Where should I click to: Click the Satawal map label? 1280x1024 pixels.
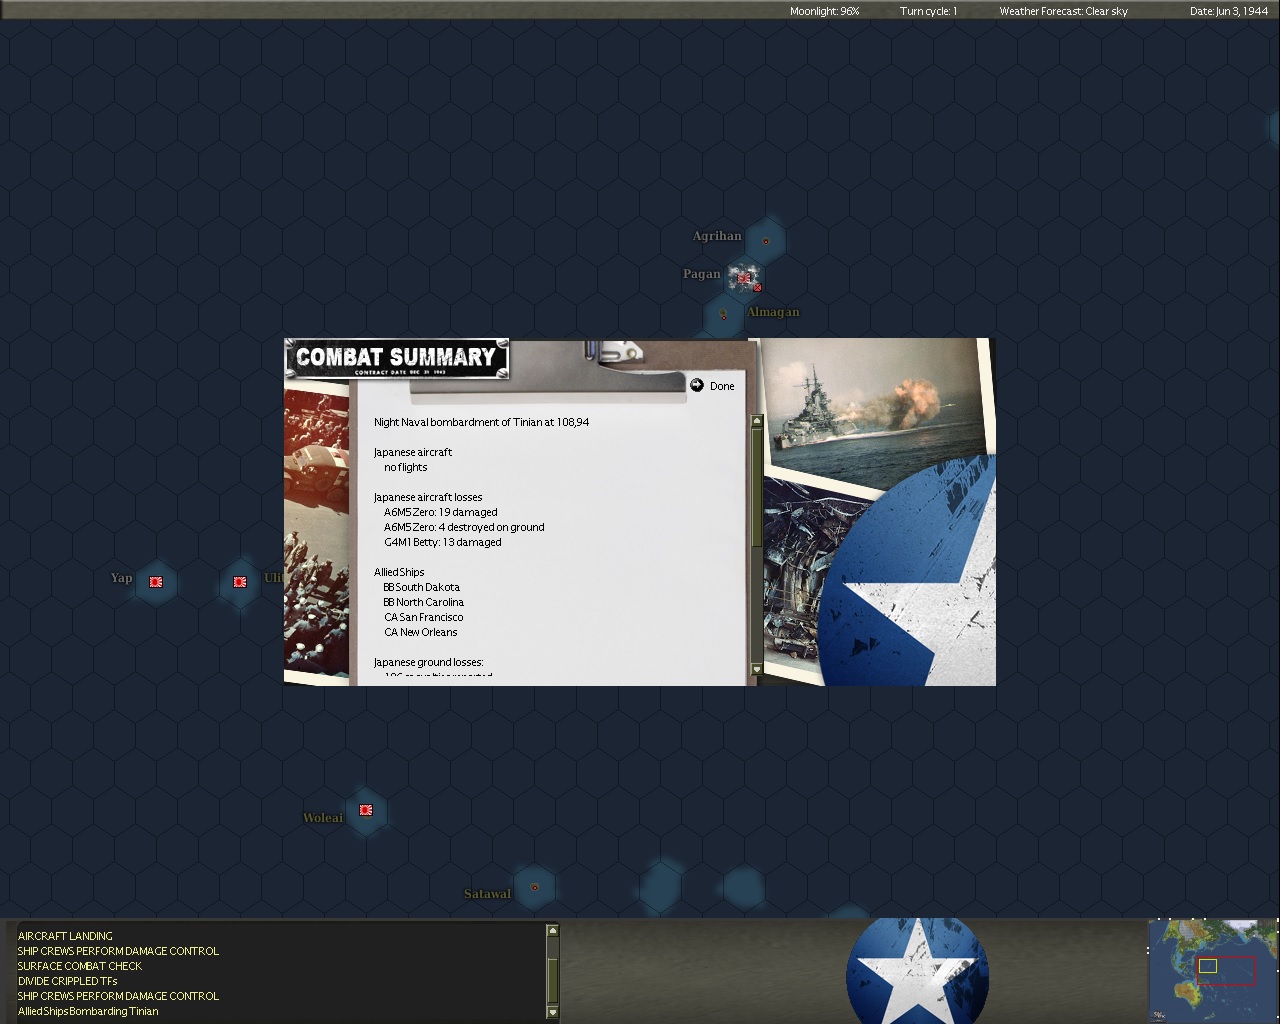click(x=487, y=894)
